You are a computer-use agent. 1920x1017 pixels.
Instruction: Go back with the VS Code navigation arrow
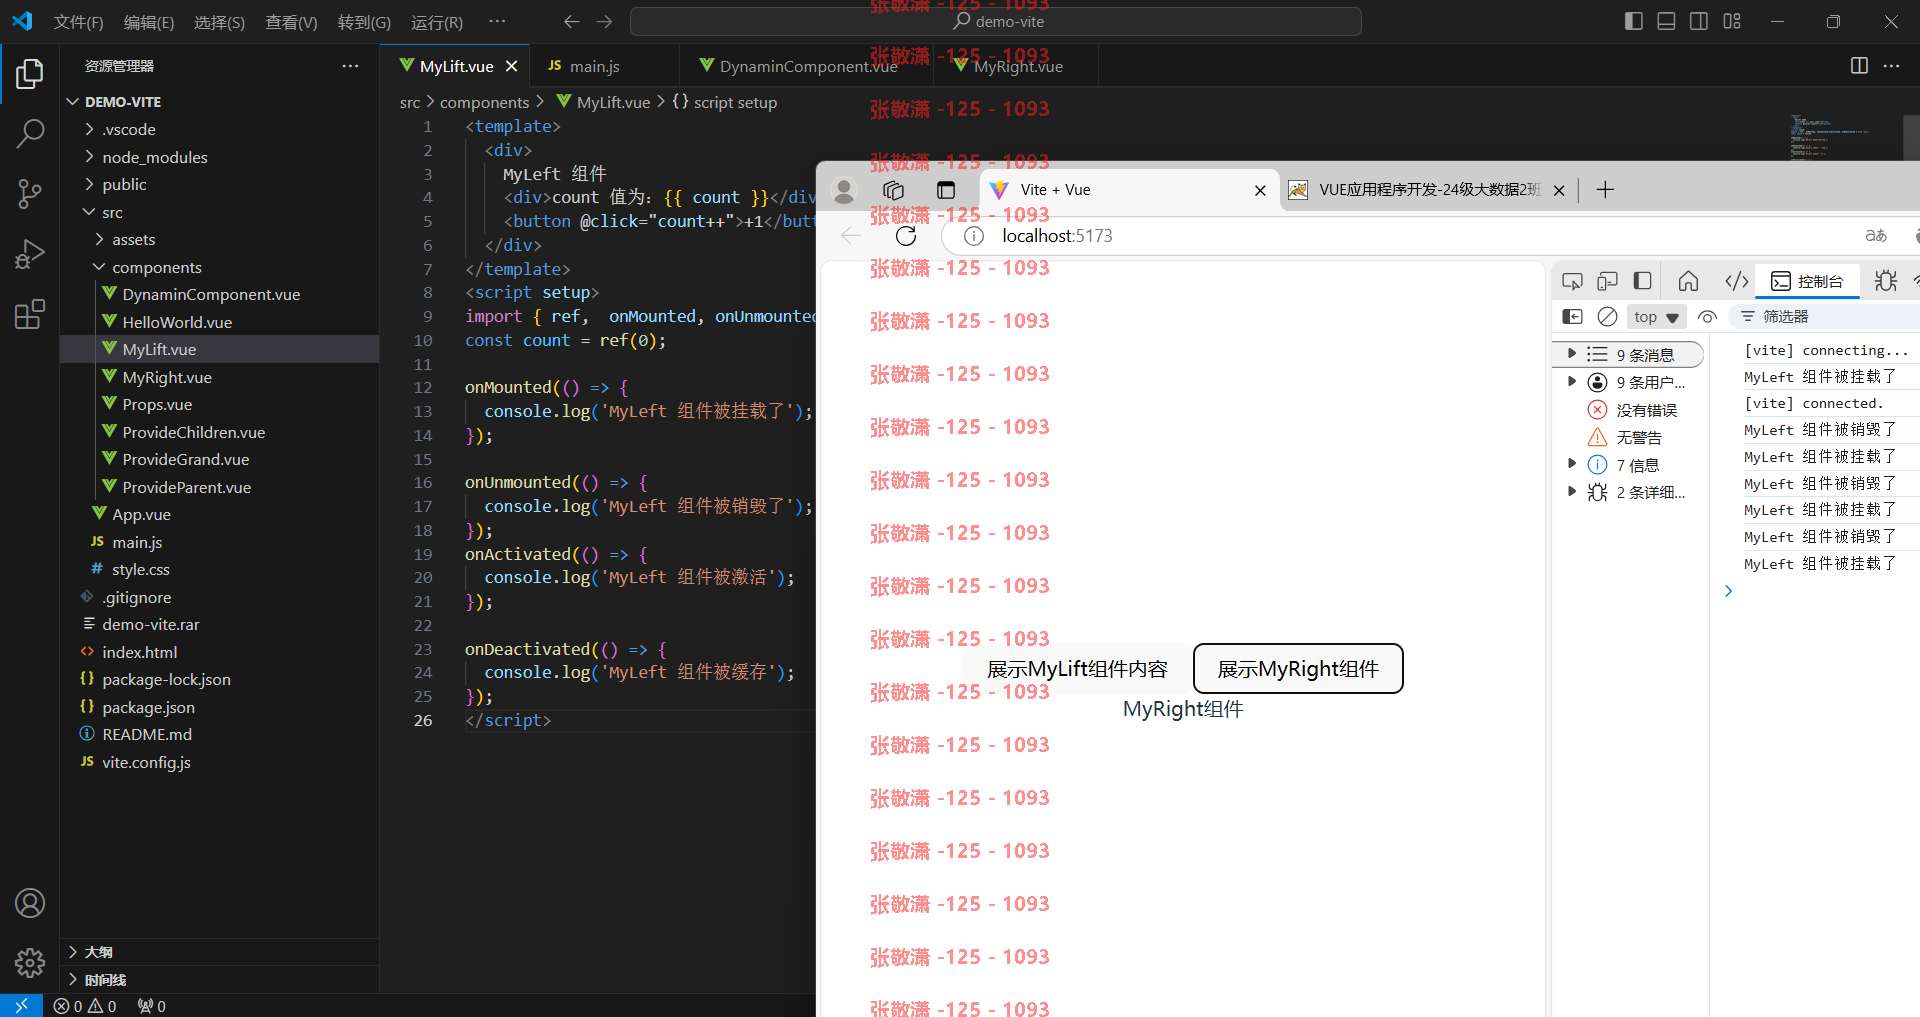coord(571,21)
